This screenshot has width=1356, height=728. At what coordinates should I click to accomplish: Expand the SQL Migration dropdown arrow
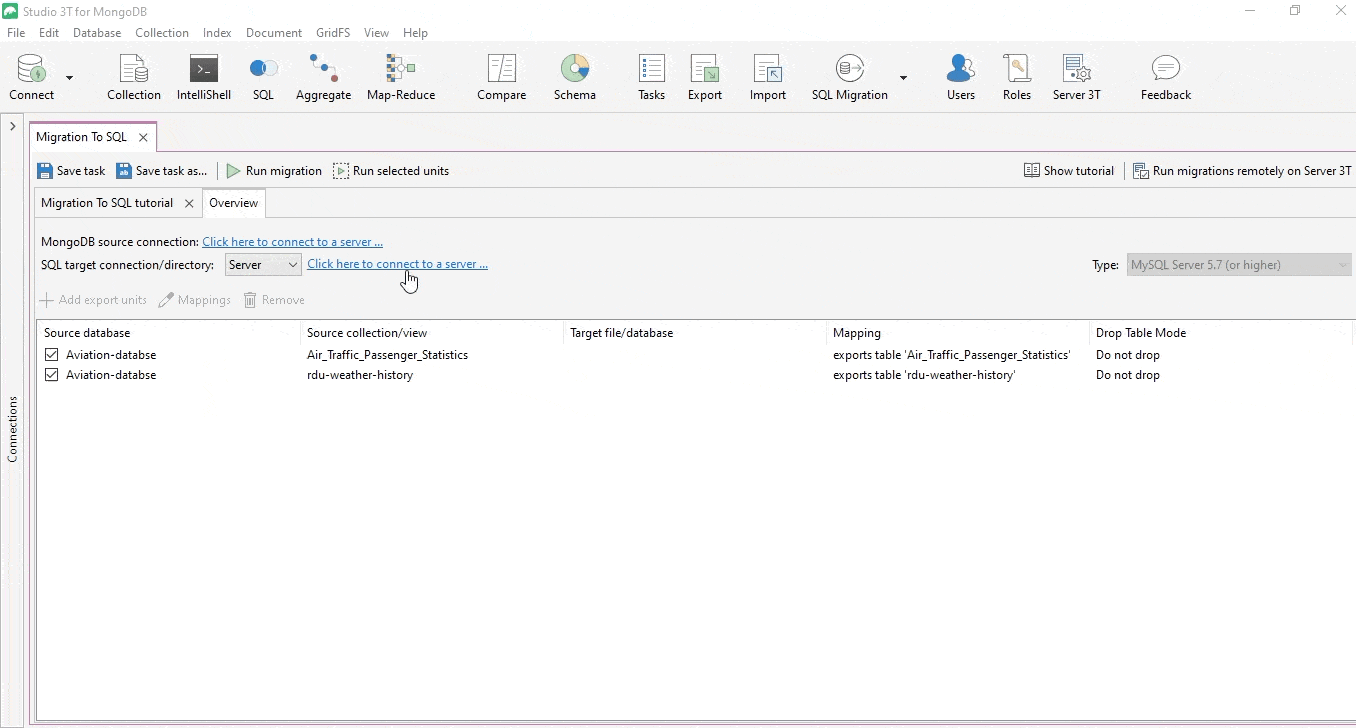[x=903, y=78]
